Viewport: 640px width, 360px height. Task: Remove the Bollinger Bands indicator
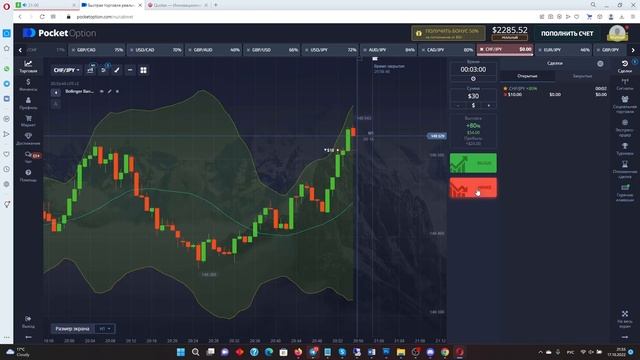[117, 91]
